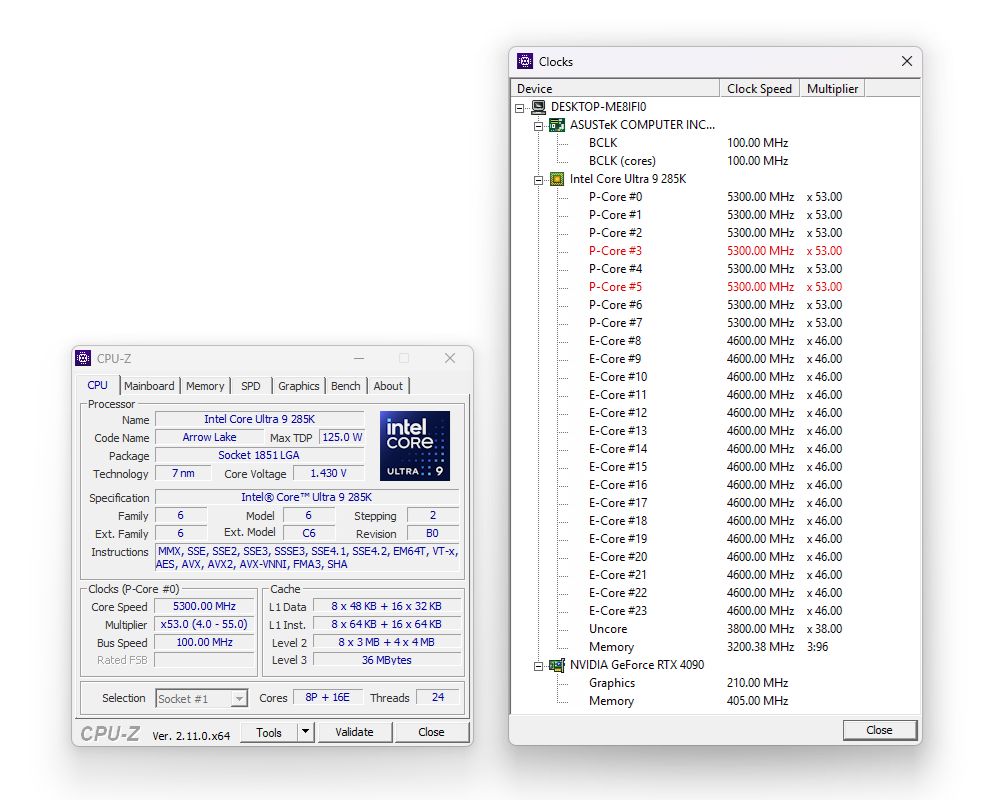Click the Intel Core Ultra 9 285K chip icon
The height and width of the screenshot is (800, 1000).
point(557,179)
